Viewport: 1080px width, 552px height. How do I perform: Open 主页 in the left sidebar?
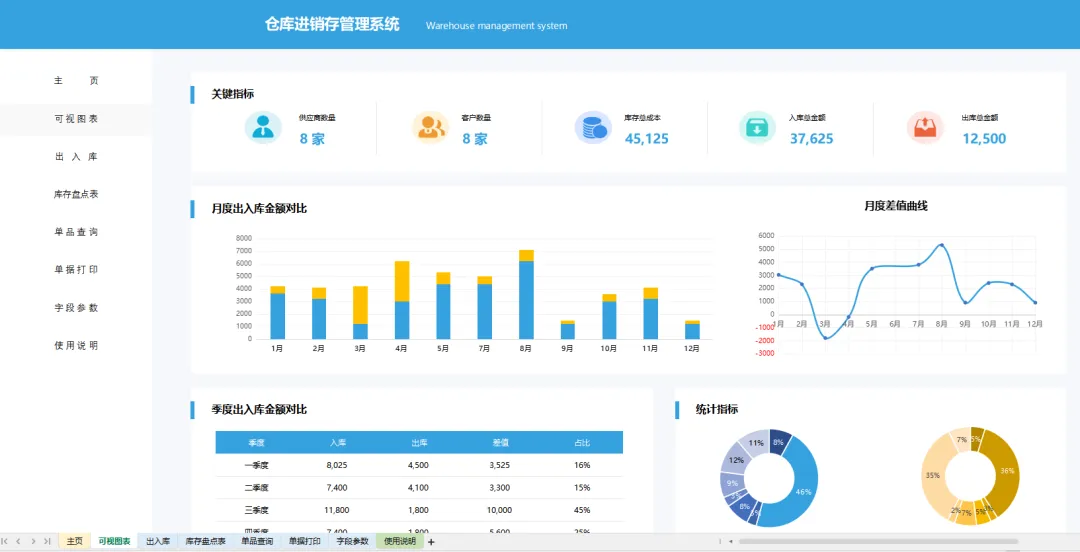tap(76, 81)
